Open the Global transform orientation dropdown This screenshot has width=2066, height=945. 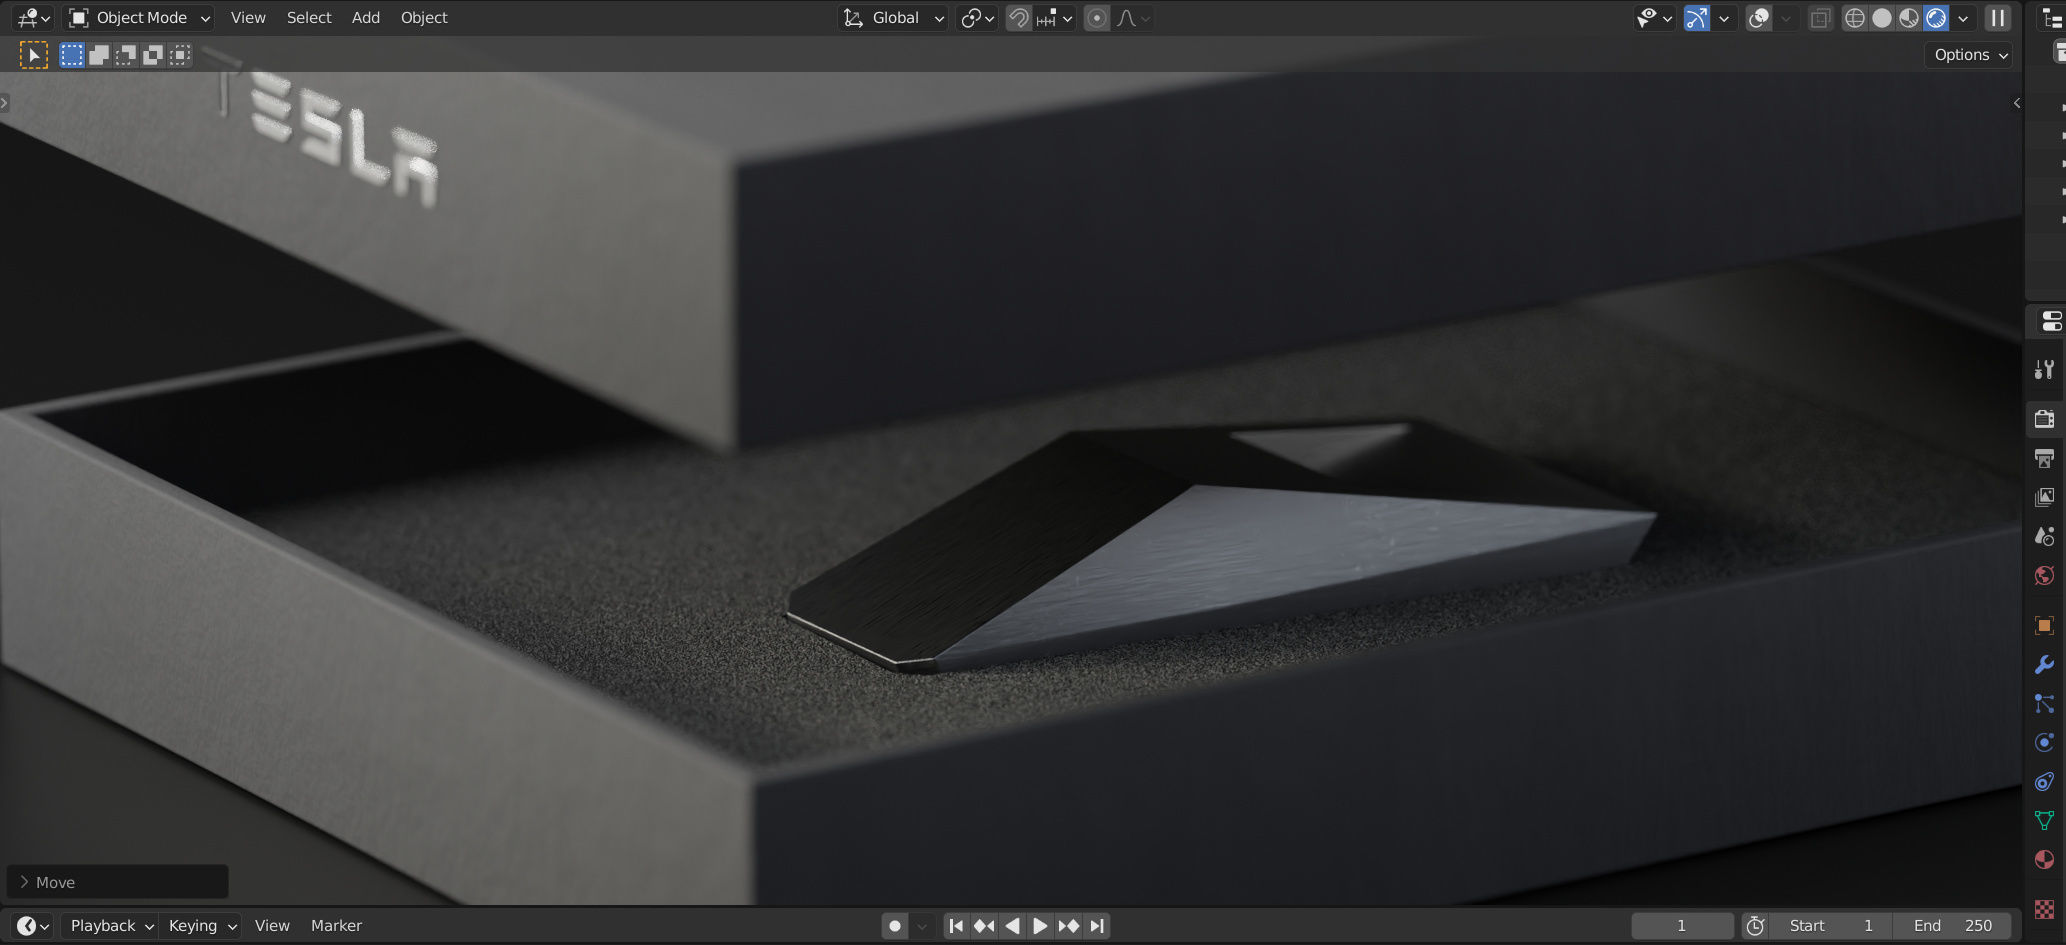pyautogui.click(x=893, y=18)
